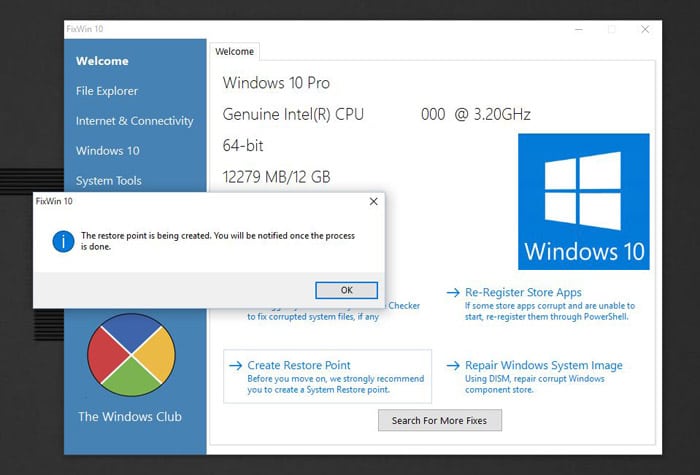The width and height of the screenshot is (700, 475).
Task: Click the '@ 3.20GHz' CPU speed text
Action: pos(492,114)
